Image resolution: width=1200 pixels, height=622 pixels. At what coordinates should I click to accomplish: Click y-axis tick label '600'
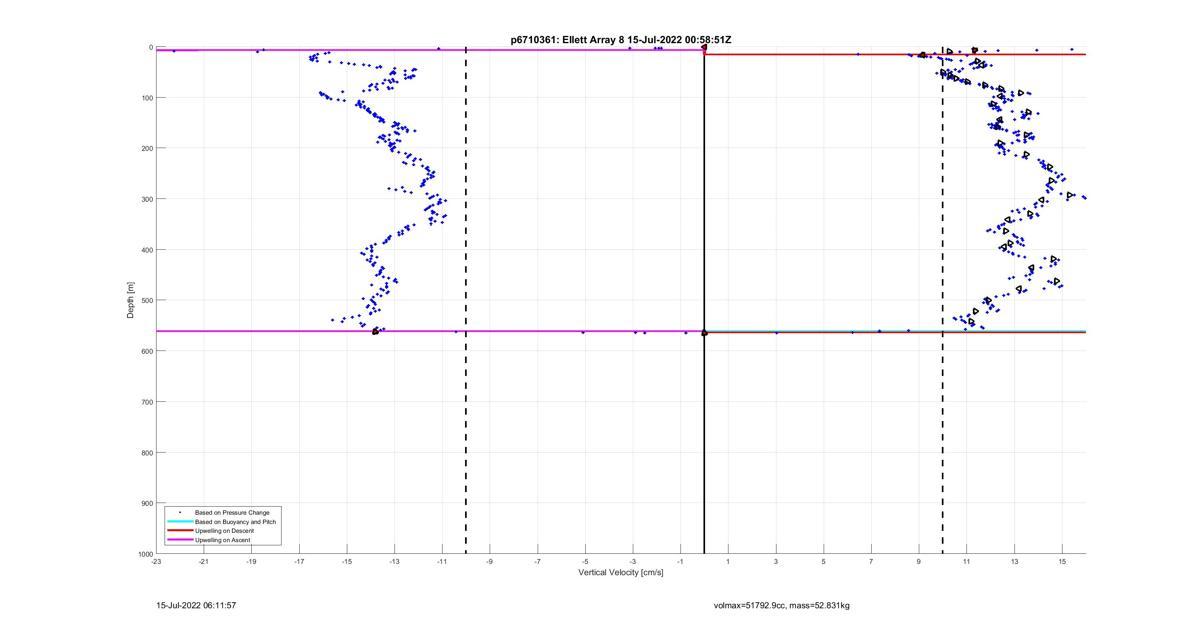(x=146, y=351)
